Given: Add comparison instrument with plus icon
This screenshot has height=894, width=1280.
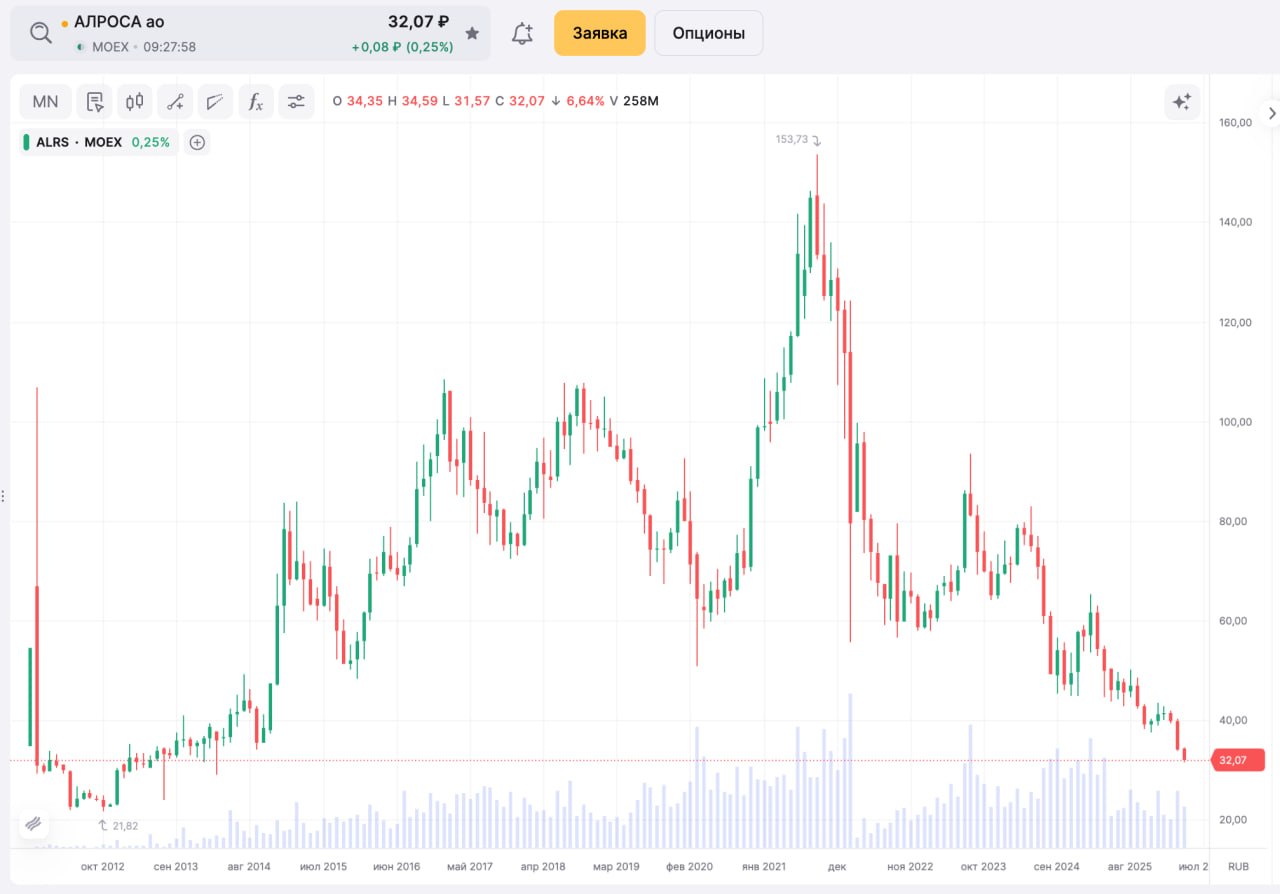Looking at the screenshot, I should pyautogui.click(x=198, y=142).
